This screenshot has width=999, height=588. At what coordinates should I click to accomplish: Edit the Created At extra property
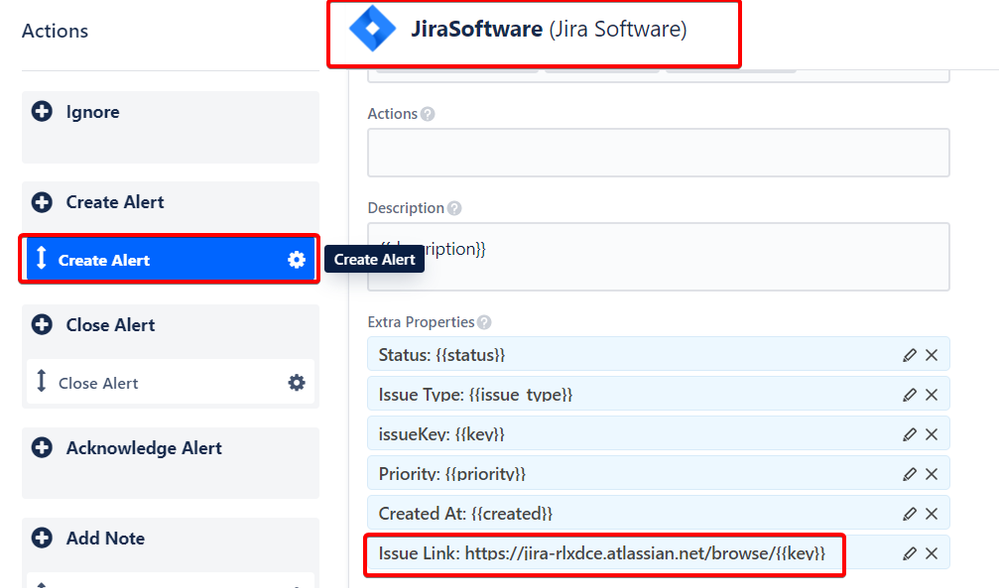909,513
